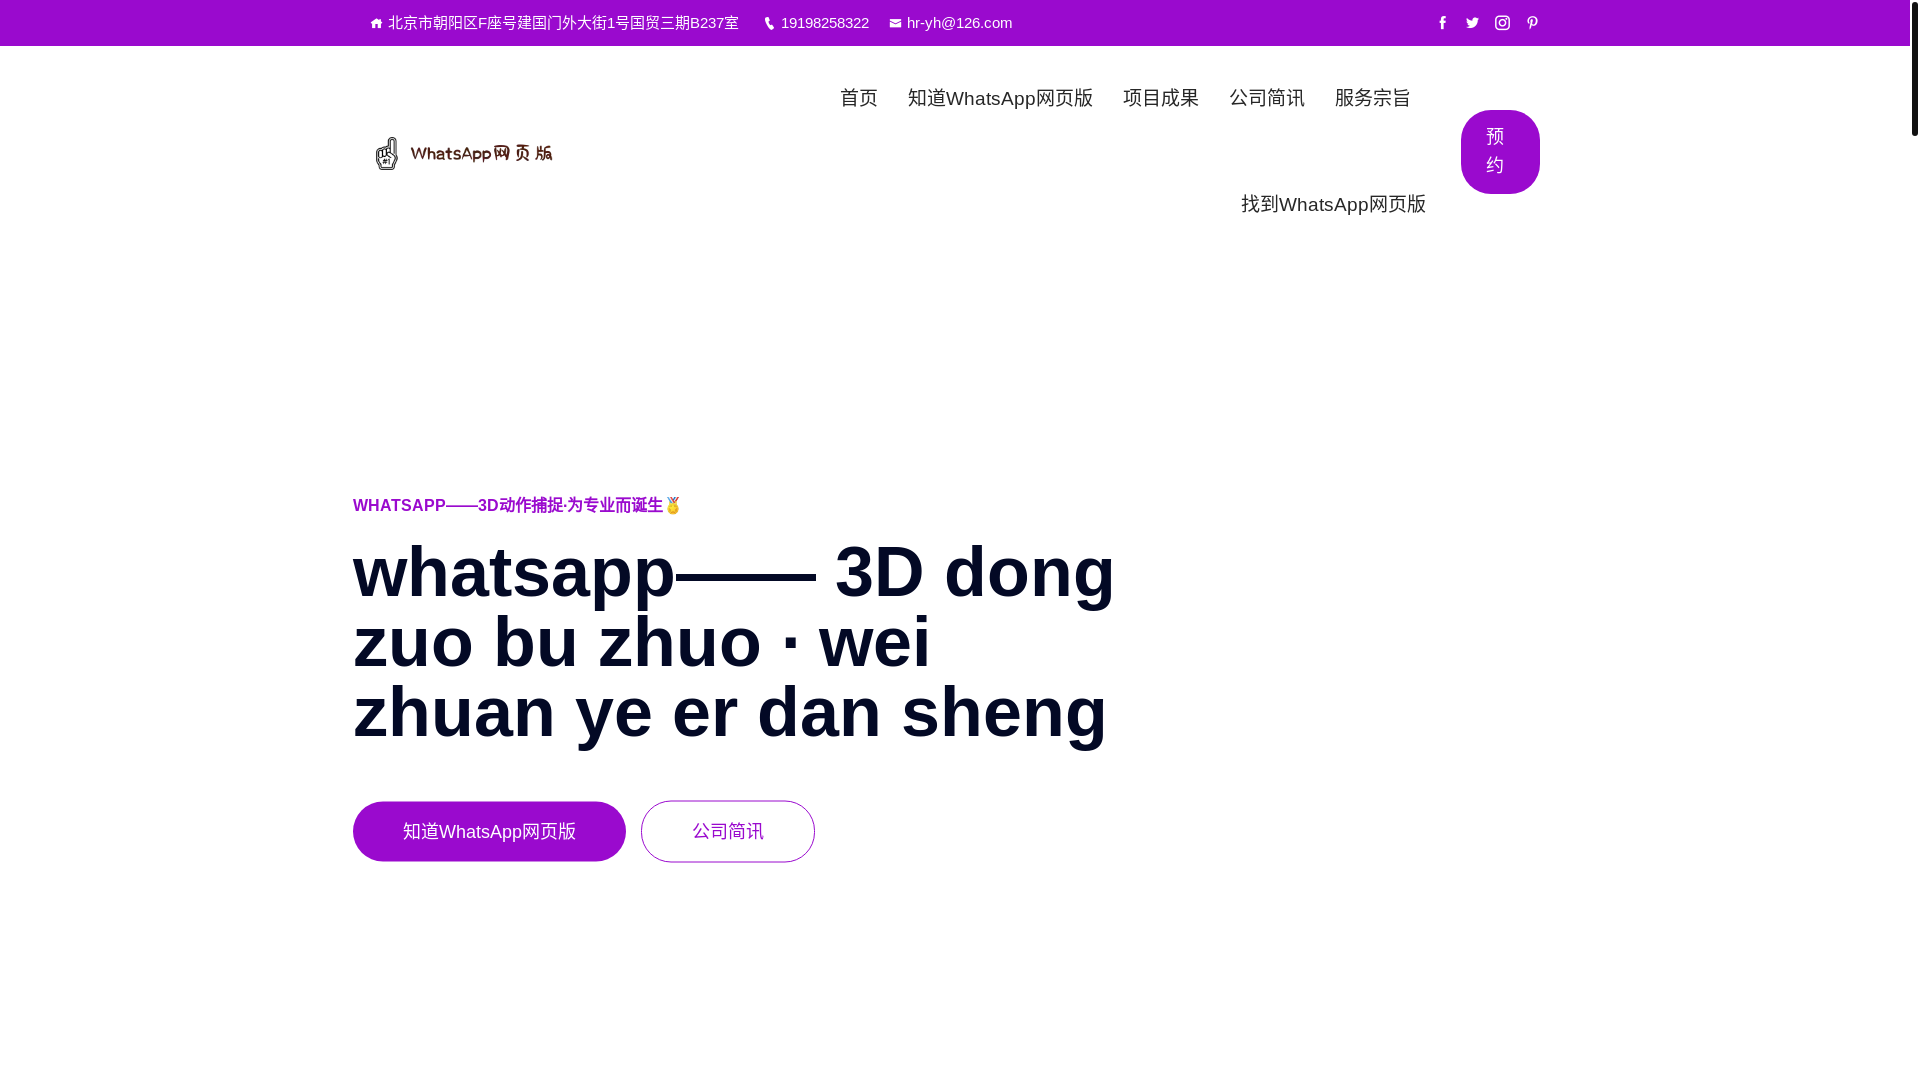Go to 首页 in the navigation

pos(858,98)
